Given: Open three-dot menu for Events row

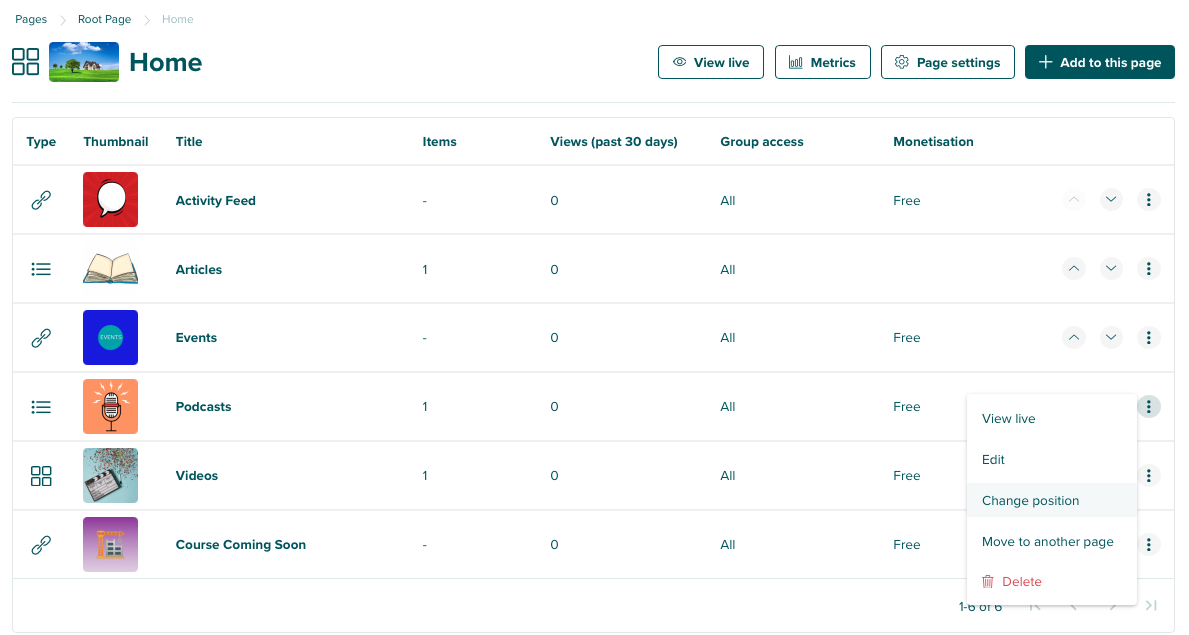Looking at the screenshot, I should [x=1149, y=338].
